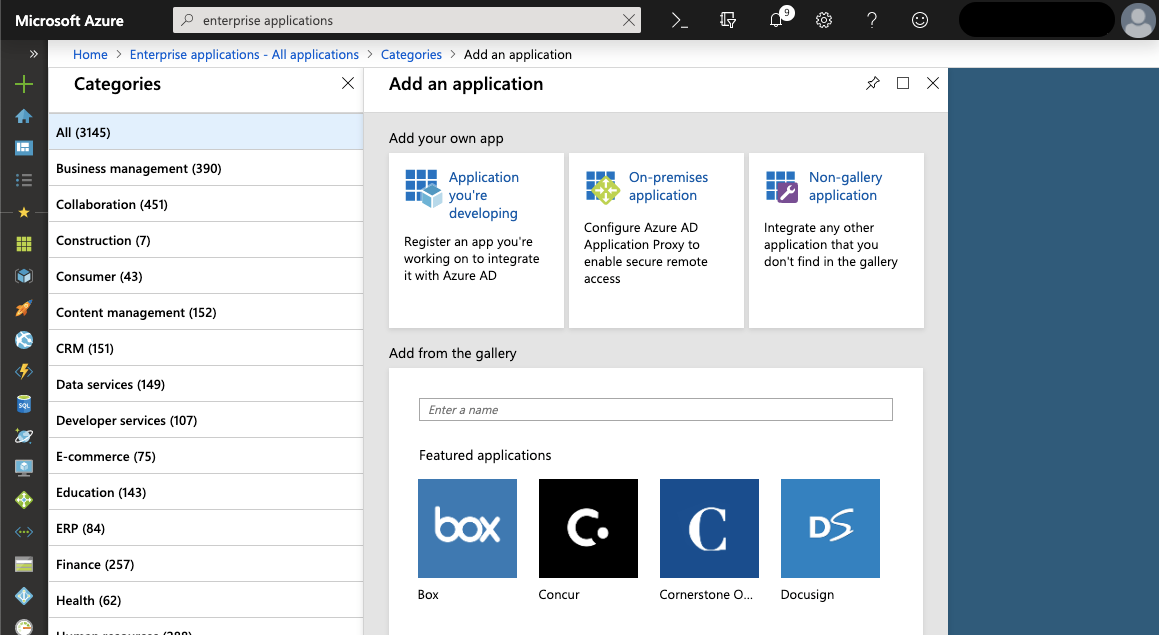The width and height of the screenshot is (1159, 635).
Task: Open Virtual machines monitor icon
Action: click(24, 468)
